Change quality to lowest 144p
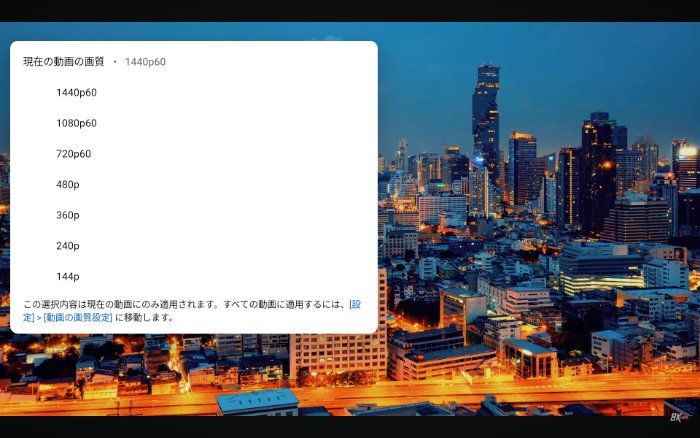This screenshot has width=700, height=438. 68,276
